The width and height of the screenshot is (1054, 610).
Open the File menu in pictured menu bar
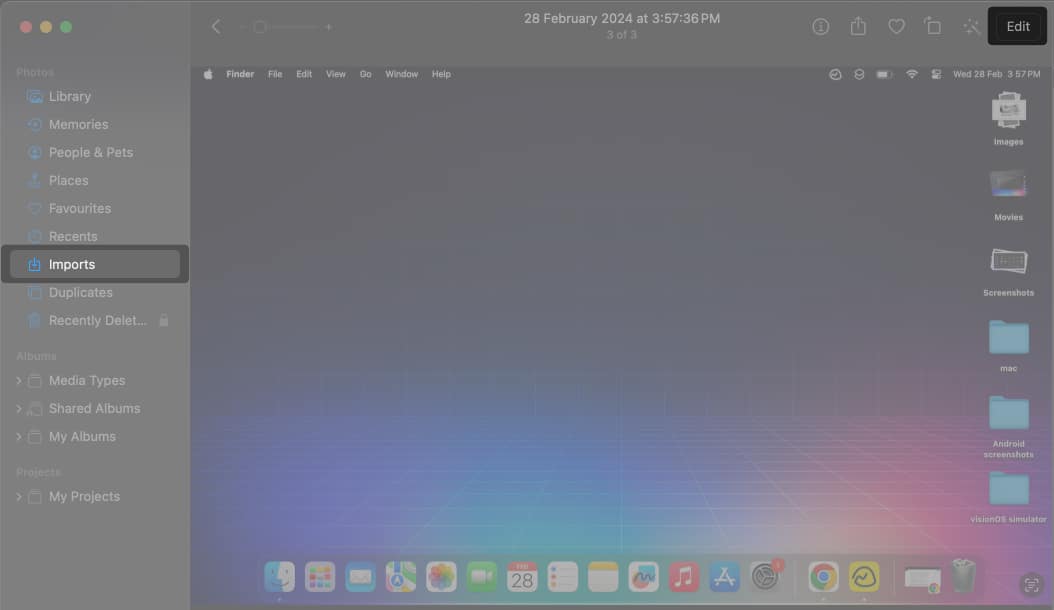click(x=275, y=74)
